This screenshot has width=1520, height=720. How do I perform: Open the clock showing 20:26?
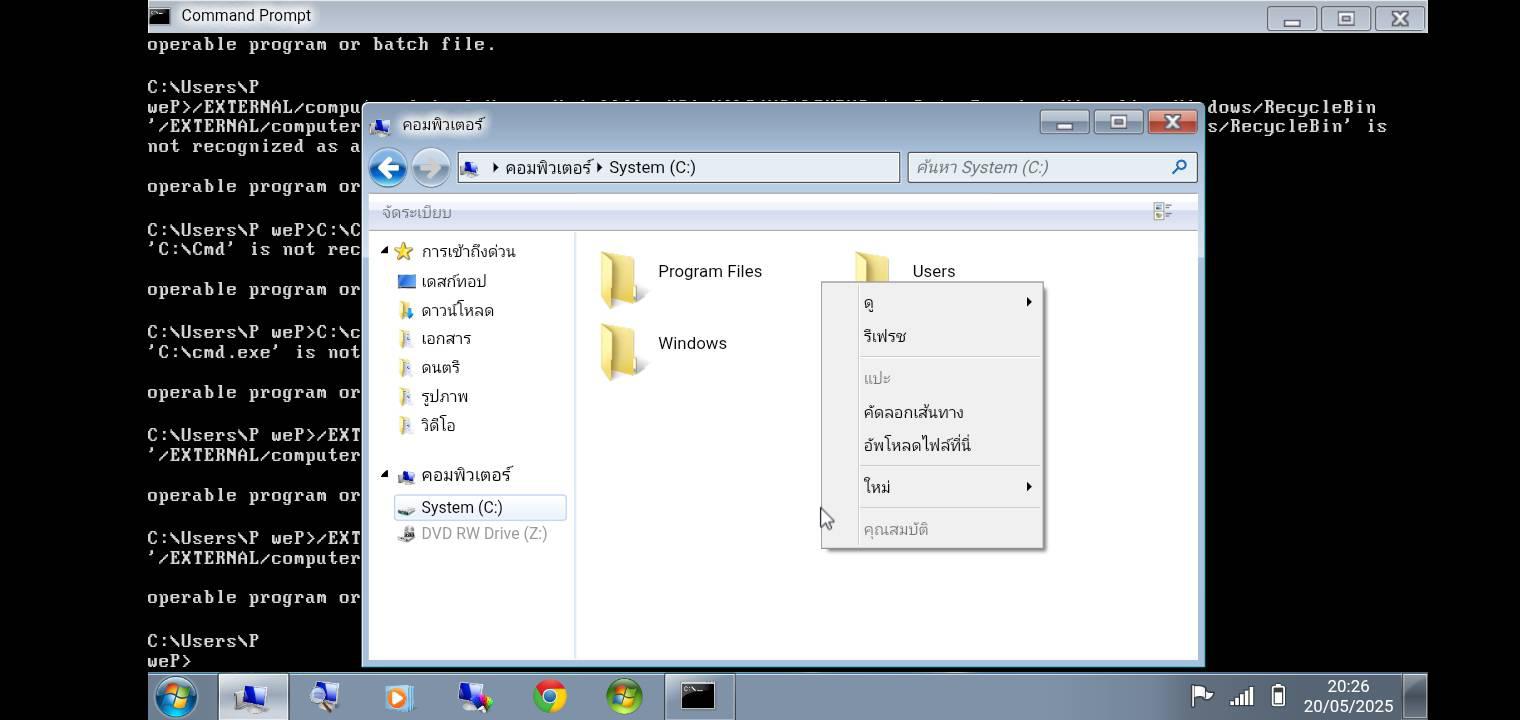click(x=1347, y=696)
